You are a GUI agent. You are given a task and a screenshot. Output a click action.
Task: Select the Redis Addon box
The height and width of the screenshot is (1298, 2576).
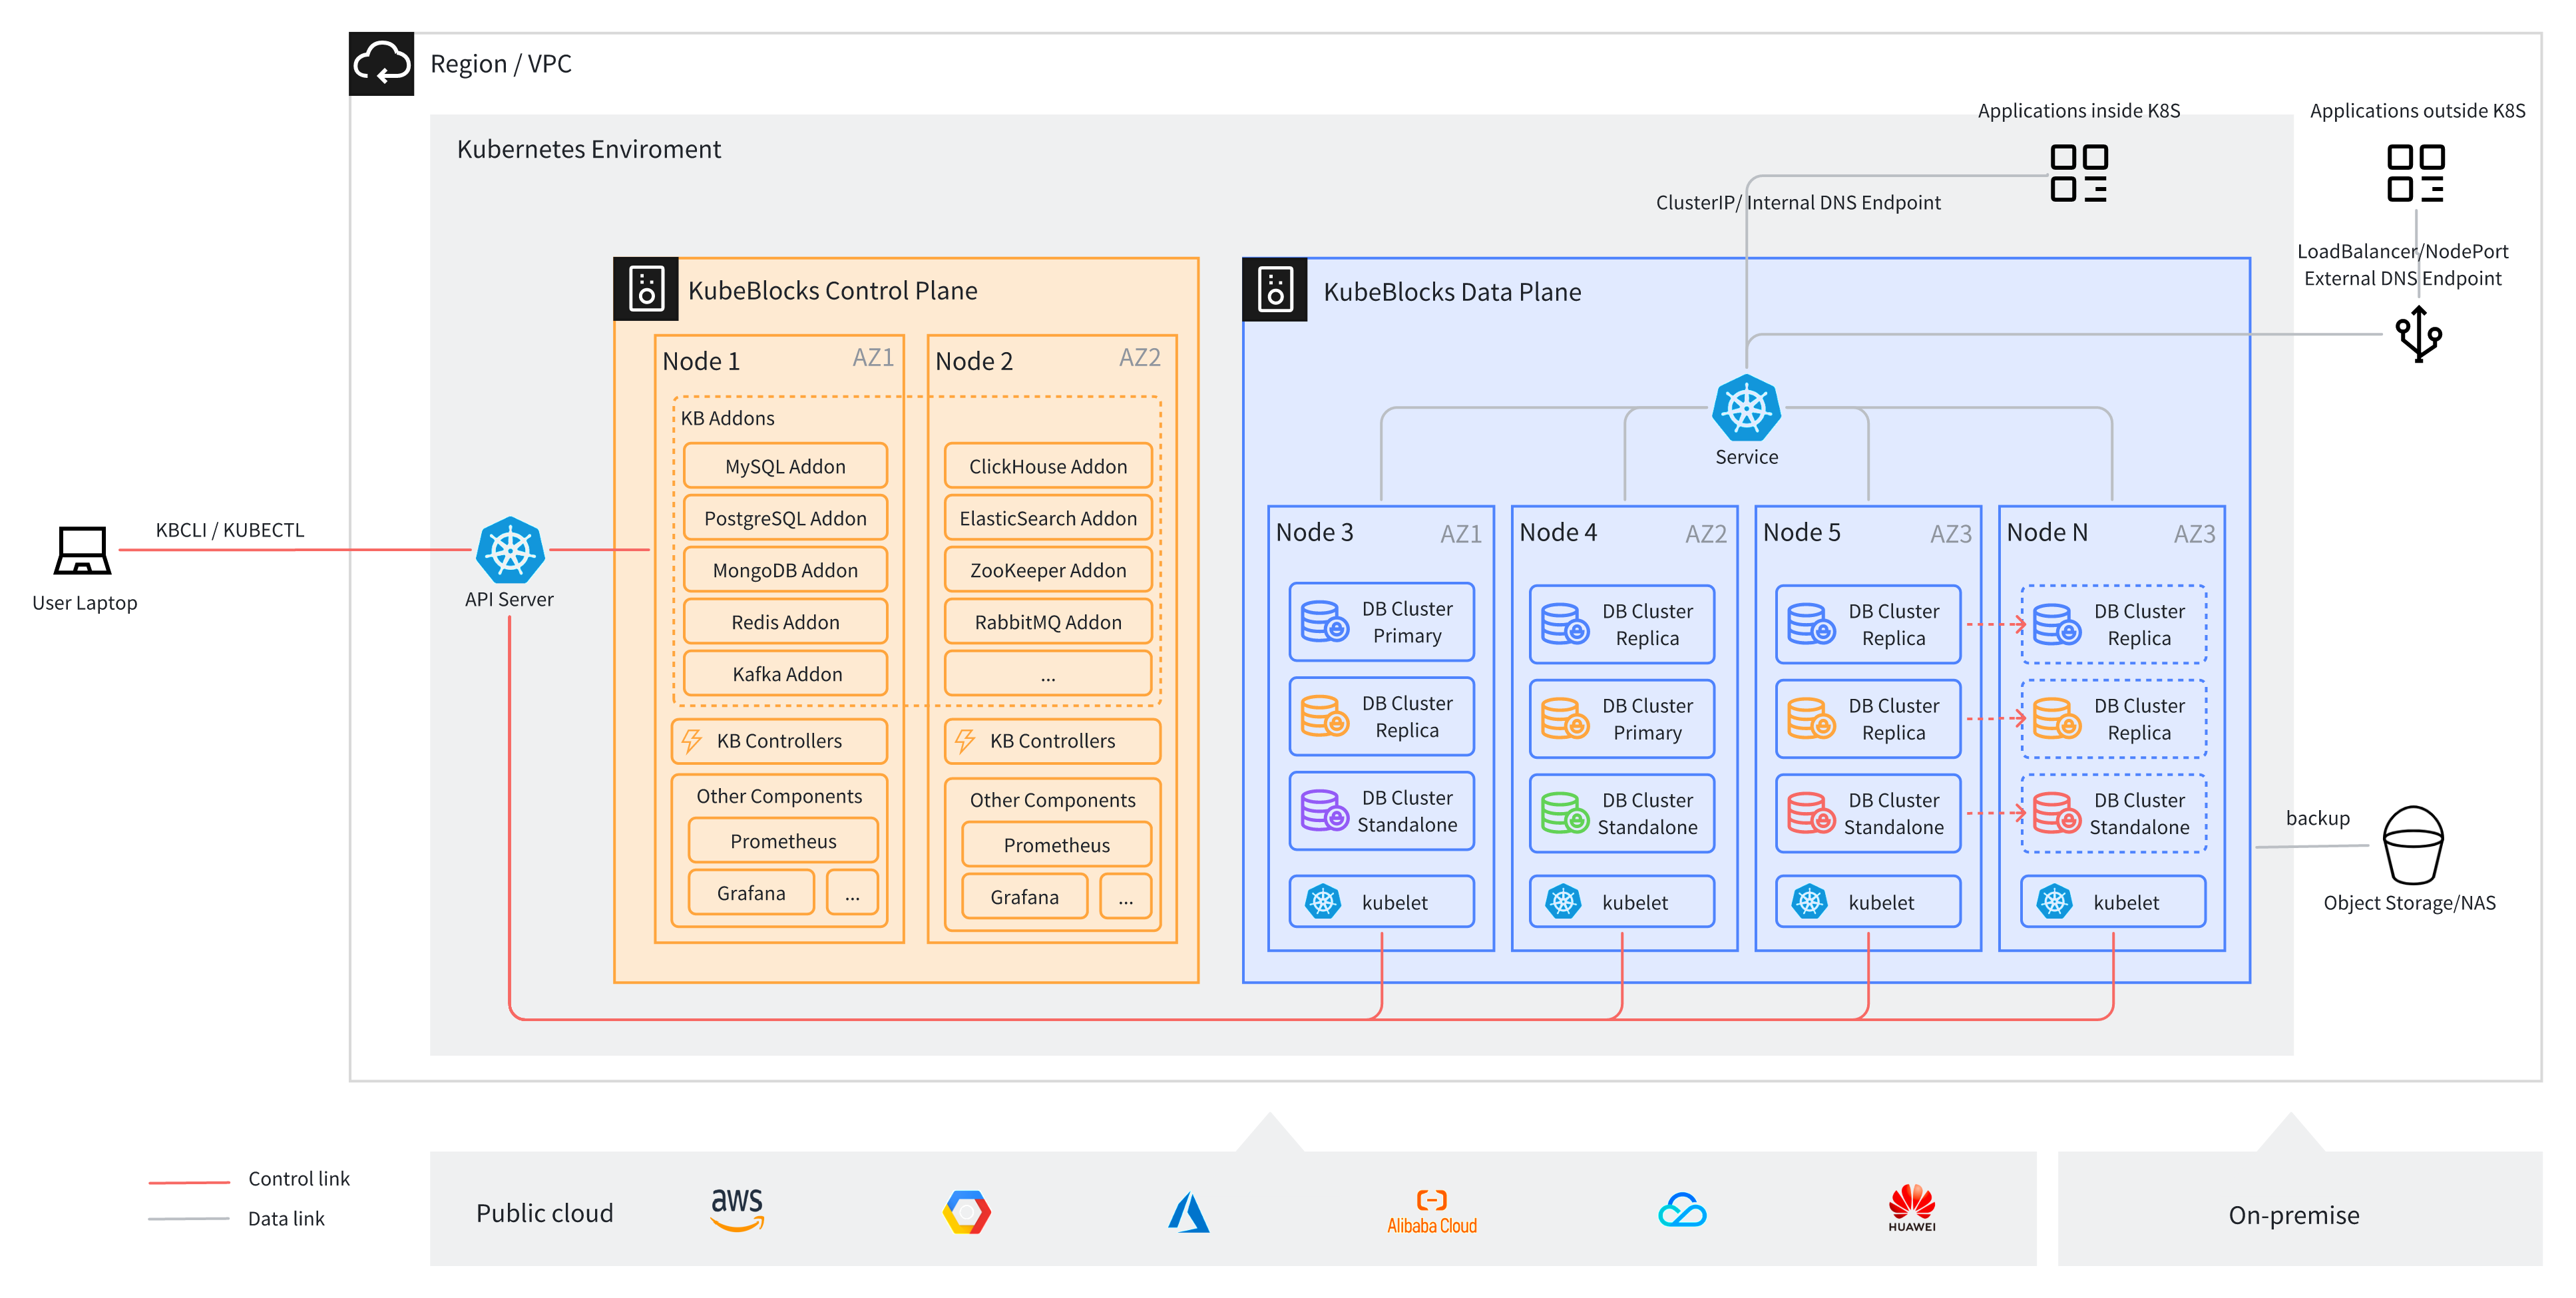[x=785, y=622]
